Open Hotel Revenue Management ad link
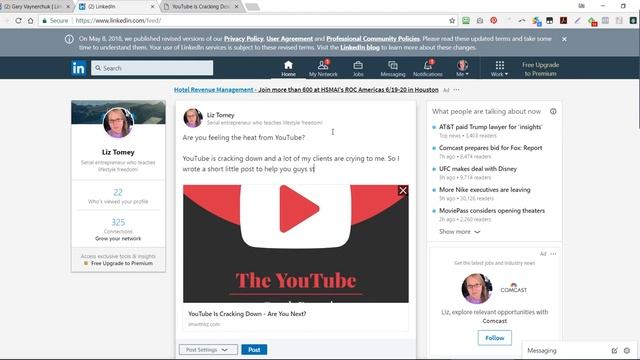The image size is (640, 360). (306, 89)
